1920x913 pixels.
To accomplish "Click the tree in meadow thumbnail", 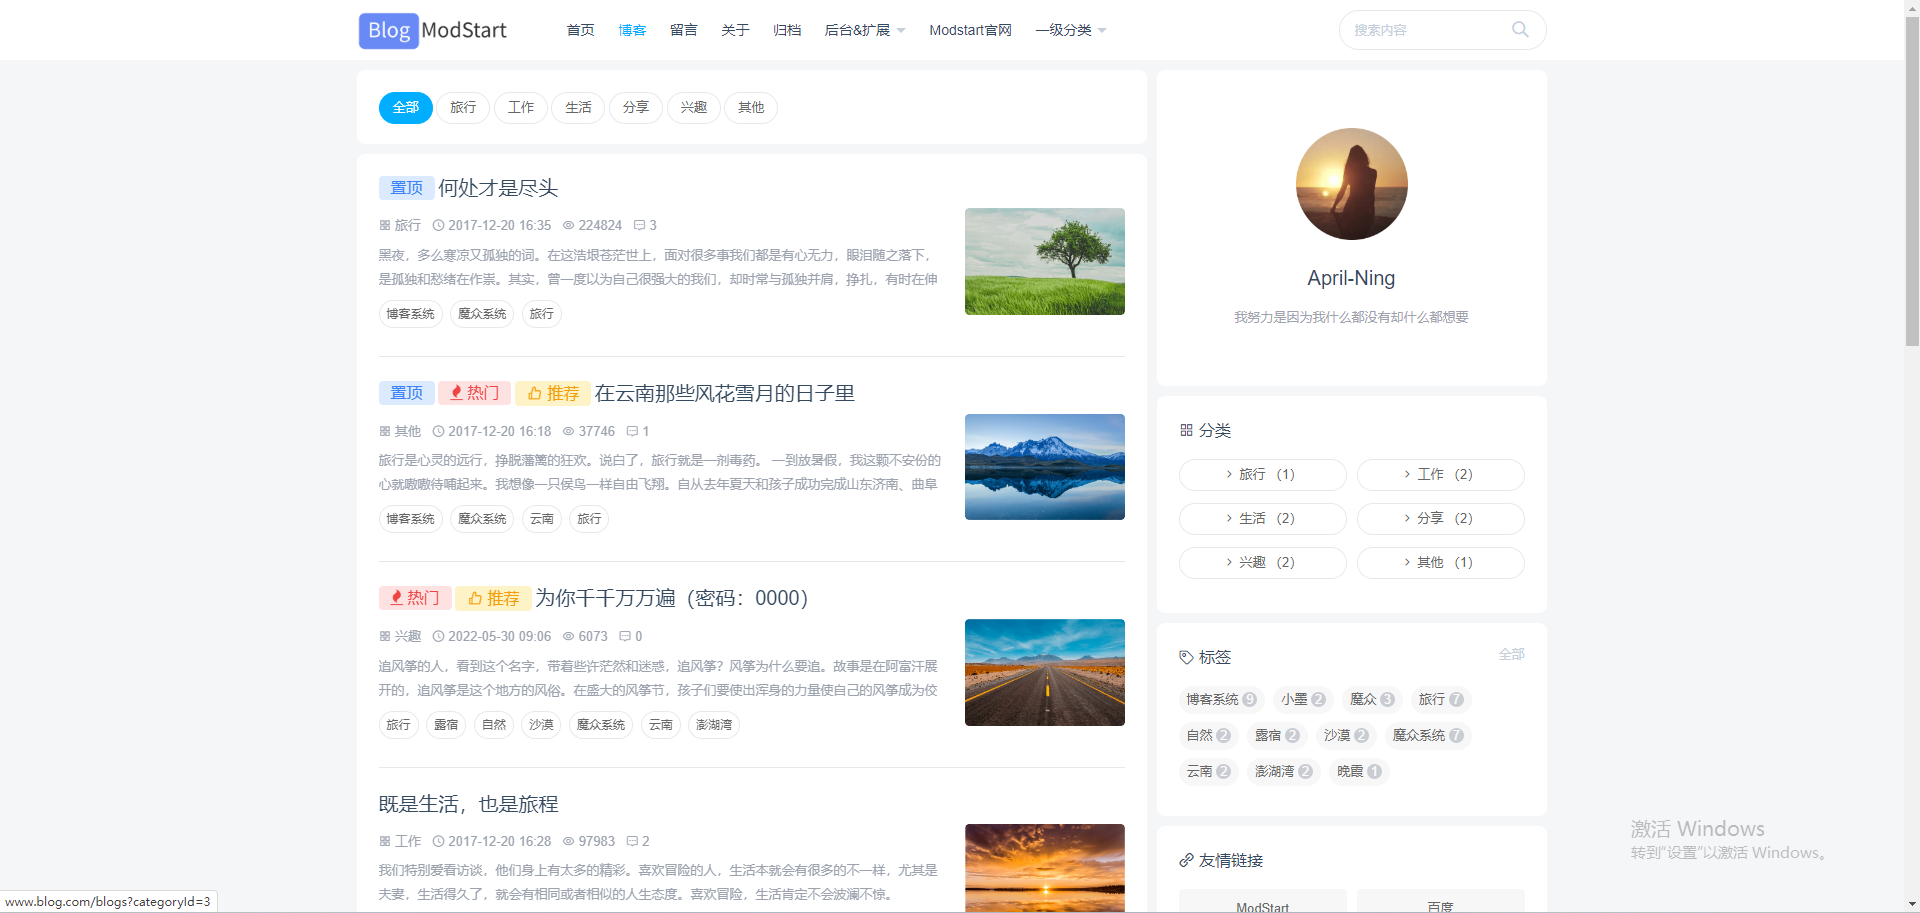I will point(1044,261).
